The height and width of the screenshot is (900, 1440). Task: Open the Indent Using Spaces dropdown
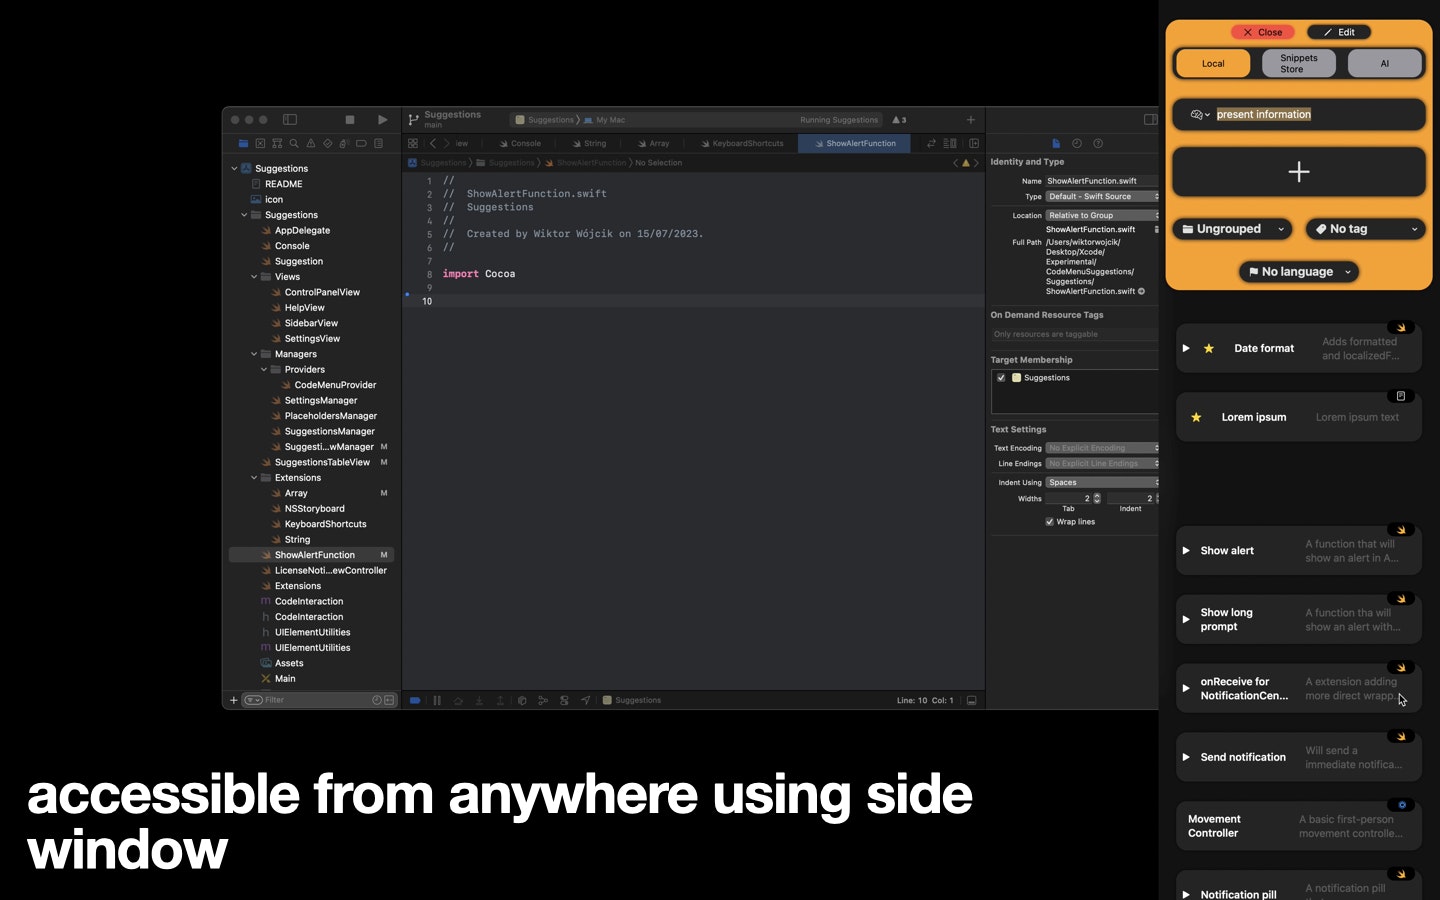click(x=1102, y=483)
